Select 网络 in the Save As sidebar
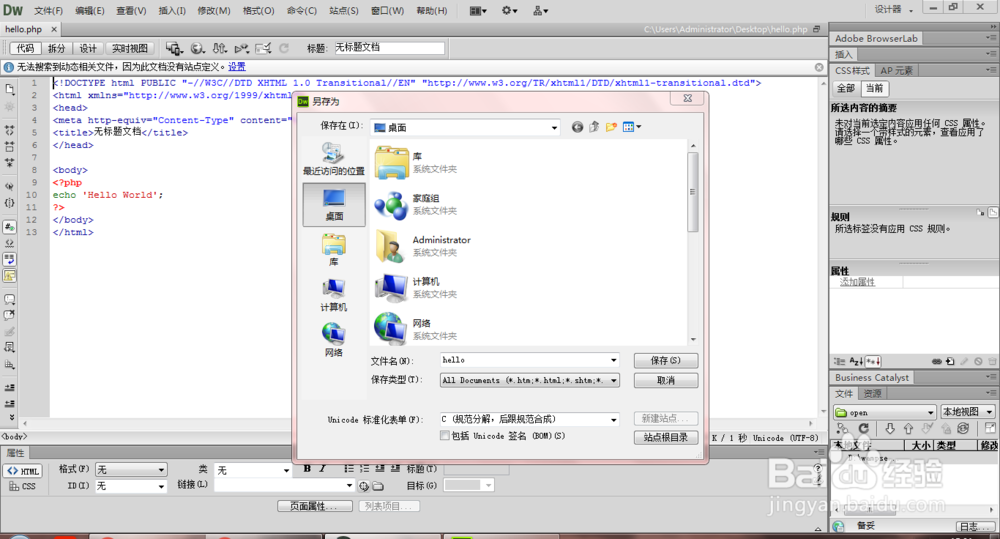Viewport: 1000px width, 539px height. (334, 339)
